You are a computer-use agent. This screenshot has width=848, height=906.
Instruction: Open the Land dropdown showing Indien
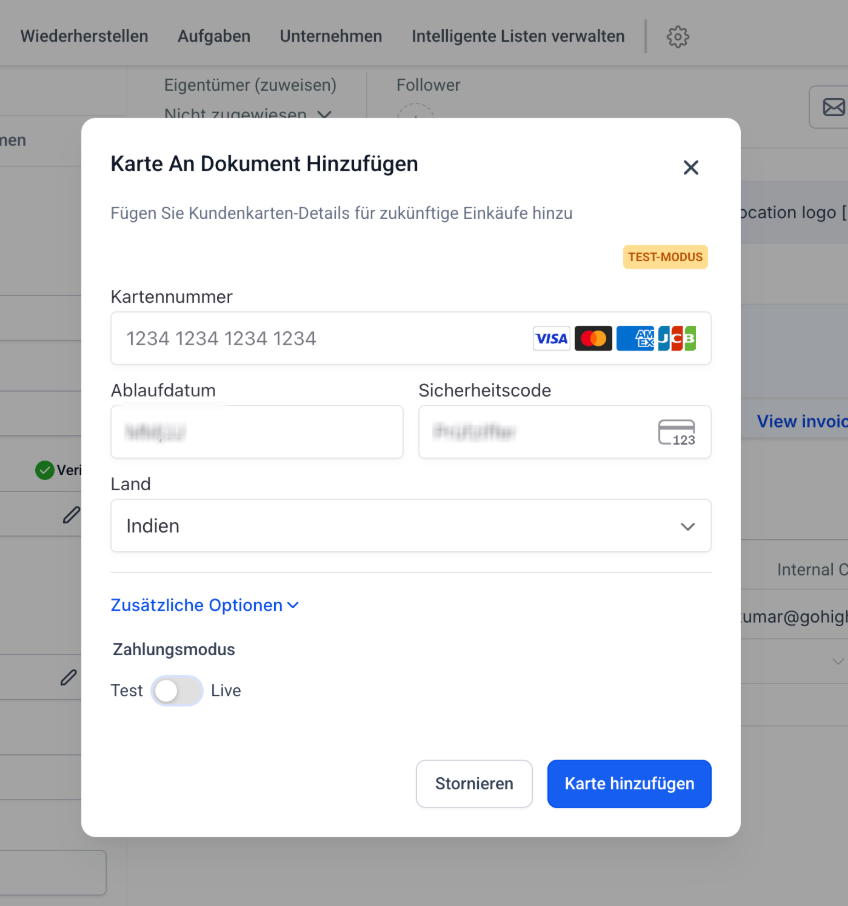[x=411, y=526]
